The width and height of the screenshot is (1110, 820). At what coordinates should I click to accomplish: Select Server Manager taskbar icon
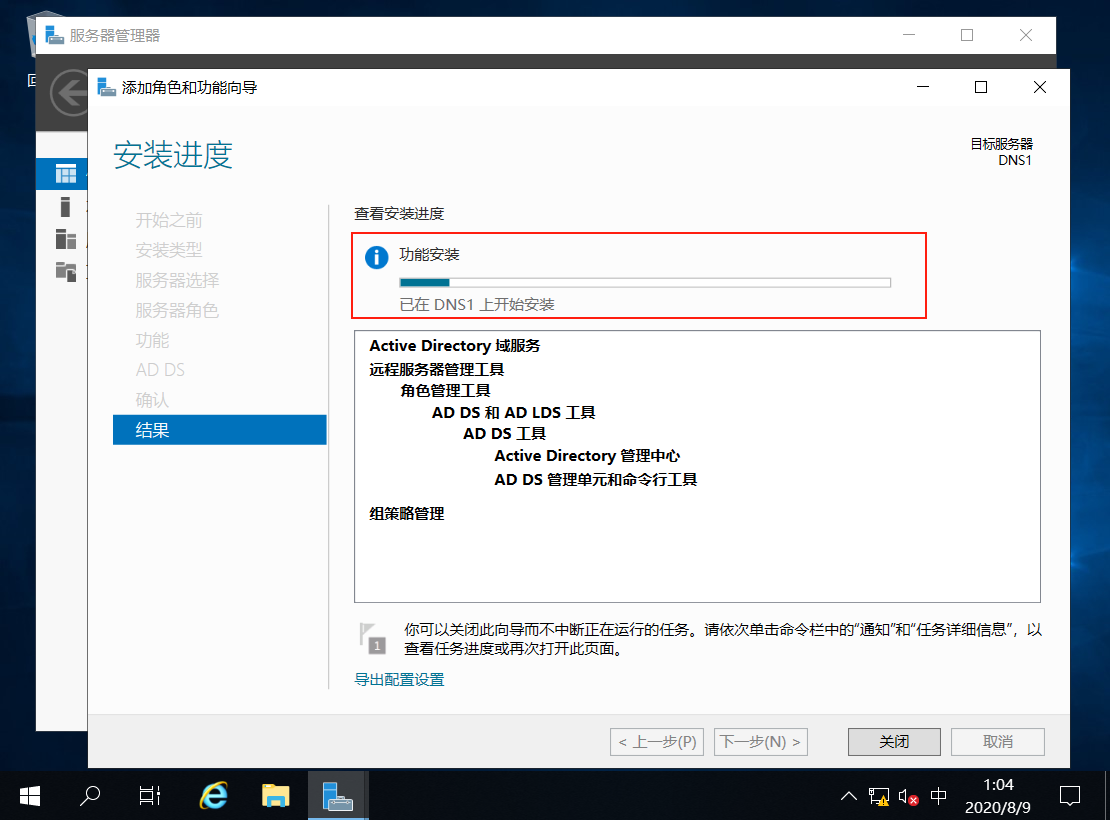pos(338,796)
